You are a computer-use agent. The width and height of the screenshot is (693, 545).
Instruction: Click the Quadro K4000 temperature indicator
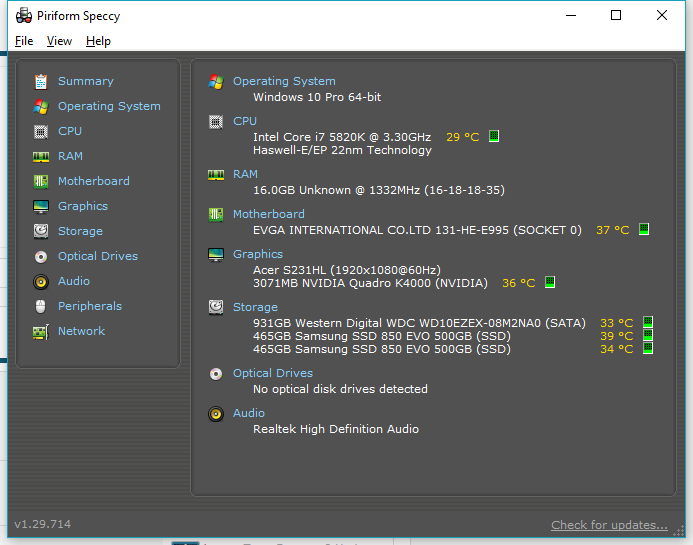[x=550, y=283]
